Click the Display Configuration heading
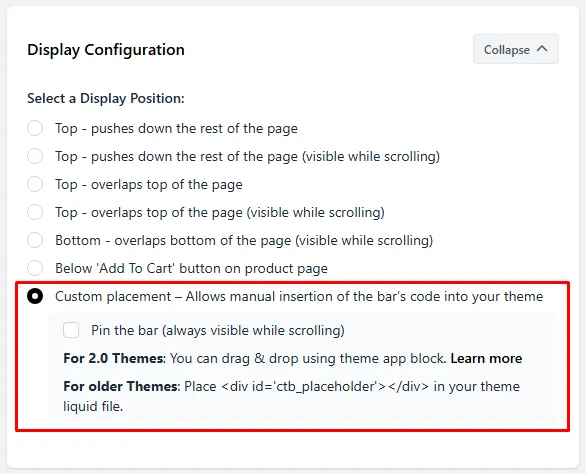 pyautogui.click(x=106, y=49)
